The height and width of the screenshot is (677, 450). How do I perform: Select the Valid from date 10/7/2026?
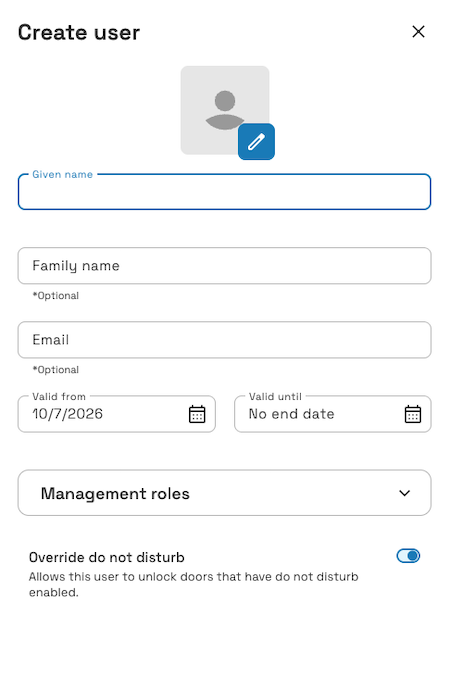[x=67, y=414]
